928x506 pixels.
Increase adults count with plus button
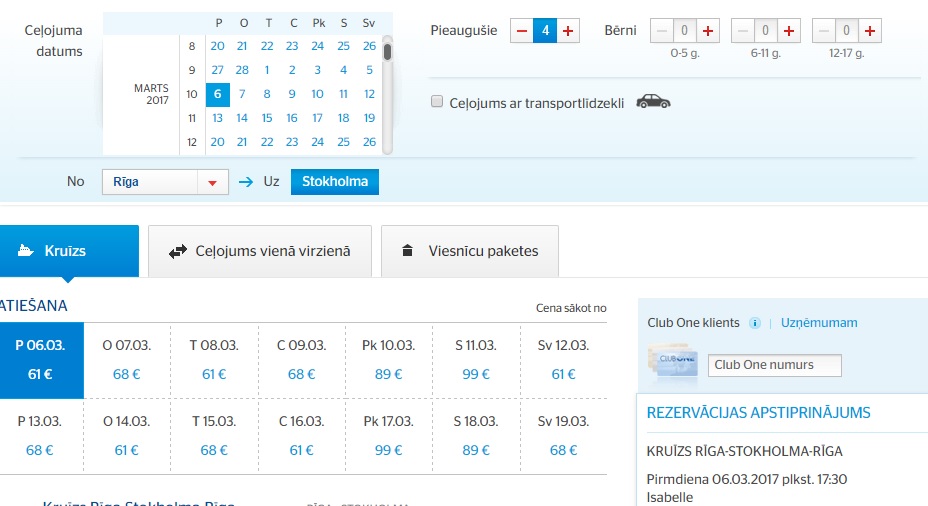tap(568, 31)
